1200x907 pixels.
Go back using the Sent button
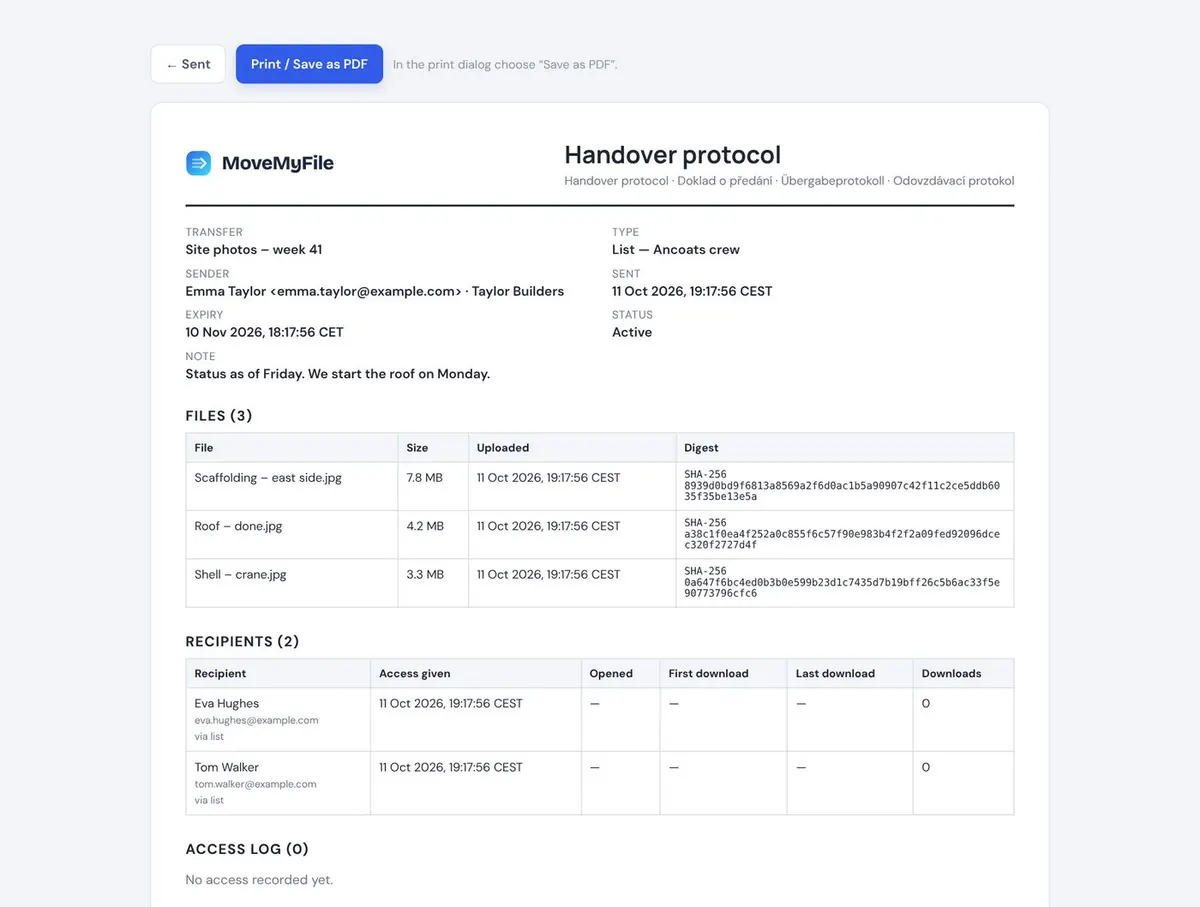coord(188,64)
